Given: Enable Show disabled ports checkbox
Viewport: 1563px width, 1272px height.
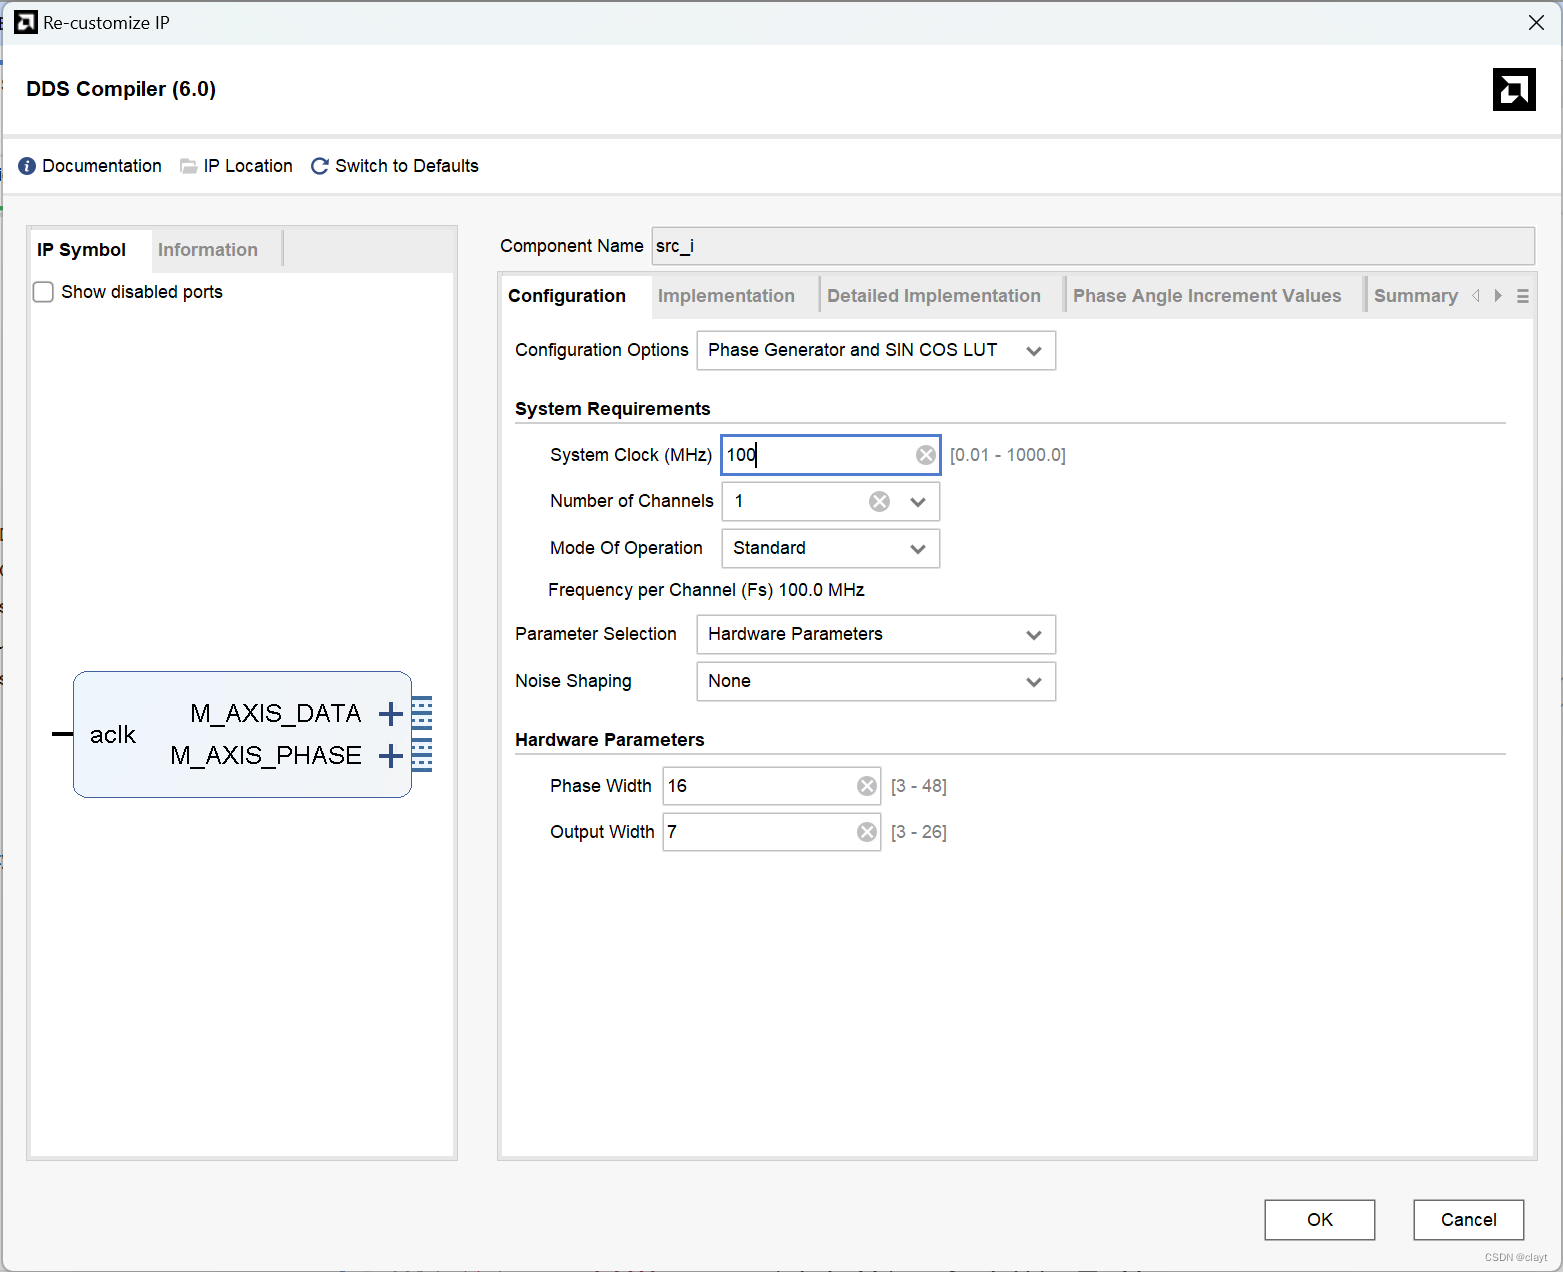Looking at the screenshot, I should (x=43, y=292).
